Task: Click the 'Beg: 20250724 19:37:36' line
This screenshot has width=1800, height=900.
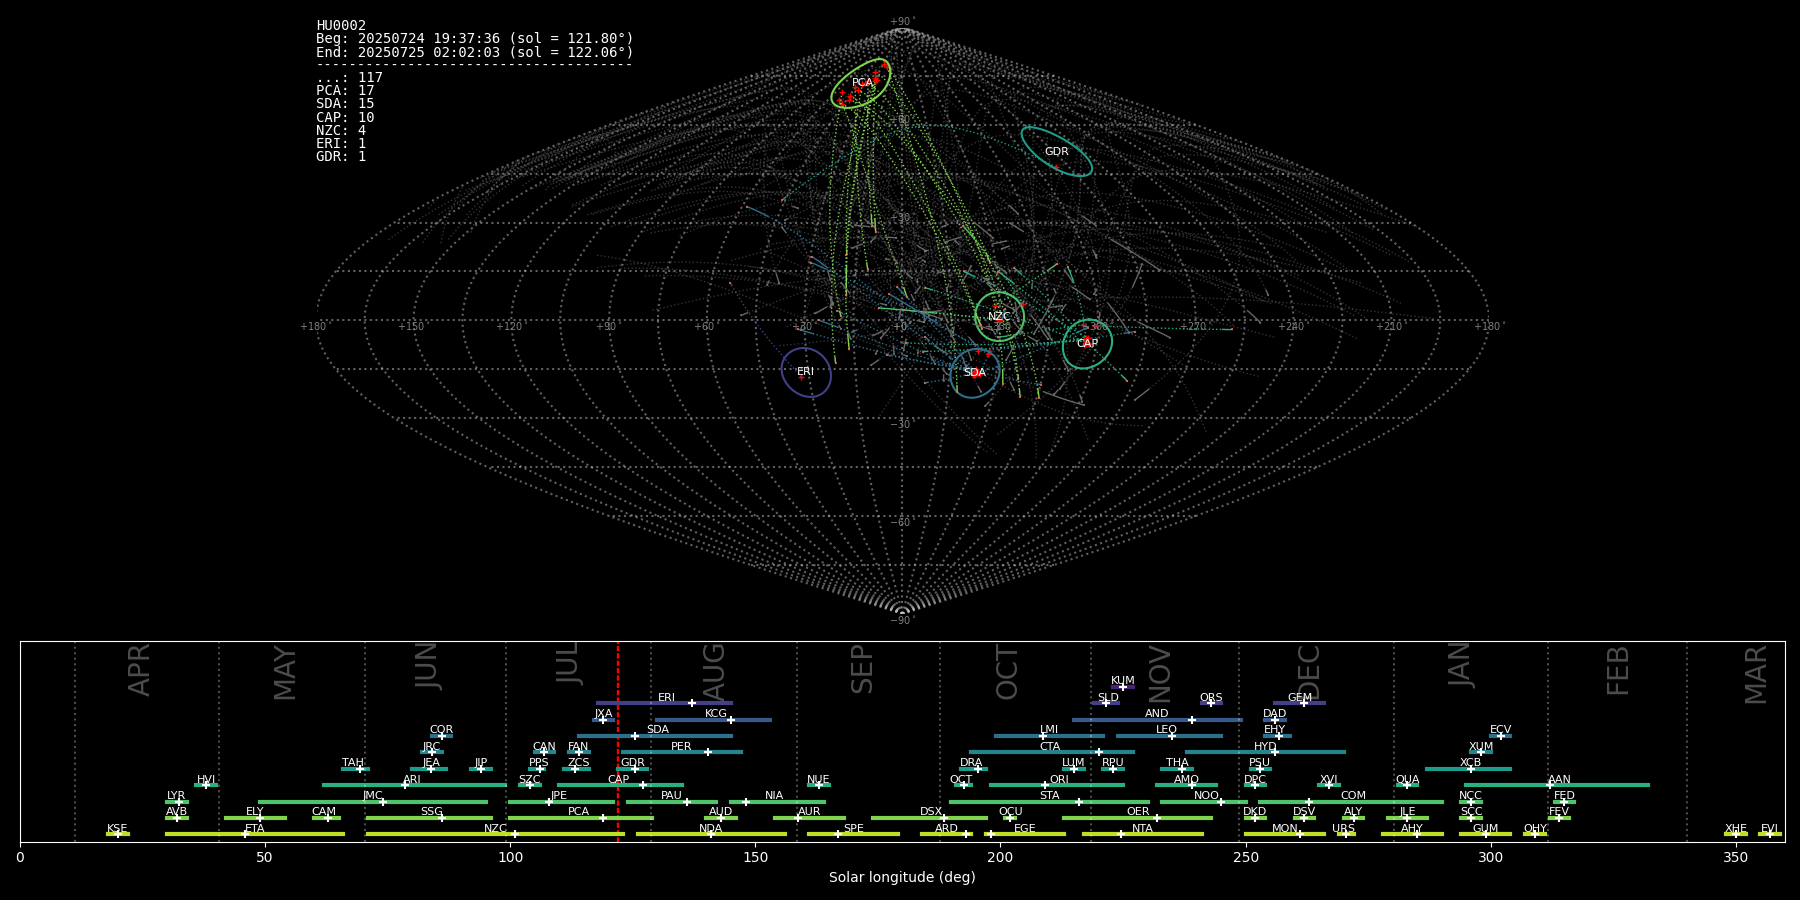Action: point(475,39)
